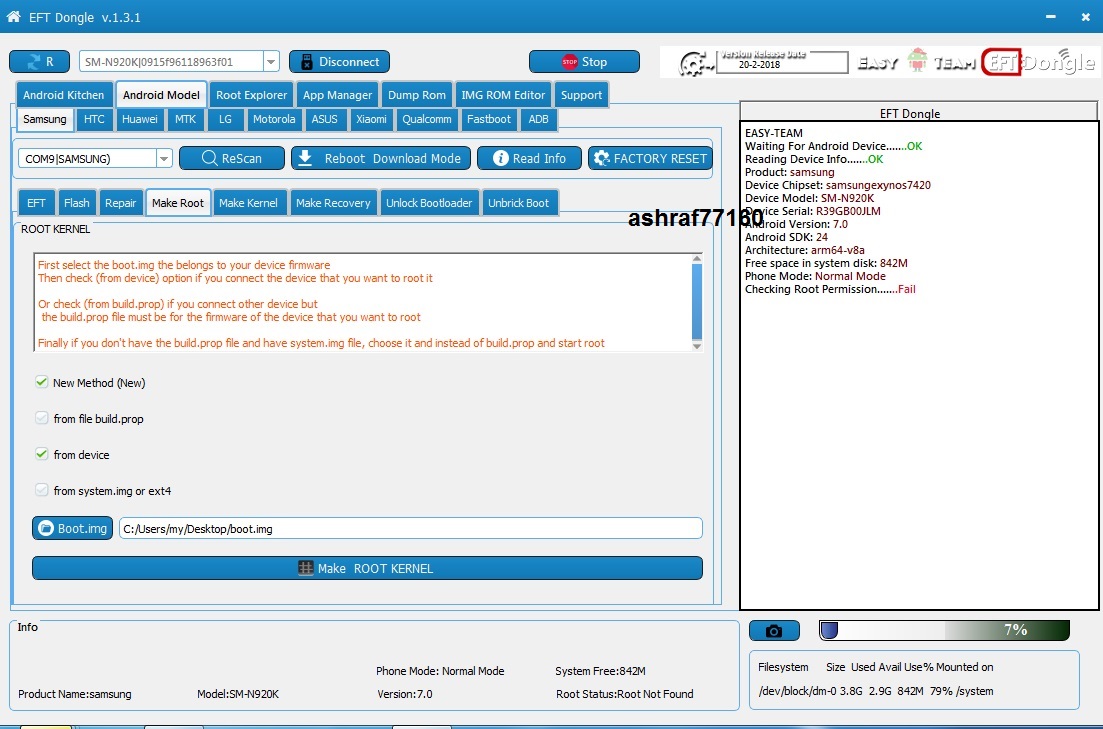Click 'Device Model: SM-N920K' log line
Viewport: 1103px width, 729px height.
tap(809, 198)
